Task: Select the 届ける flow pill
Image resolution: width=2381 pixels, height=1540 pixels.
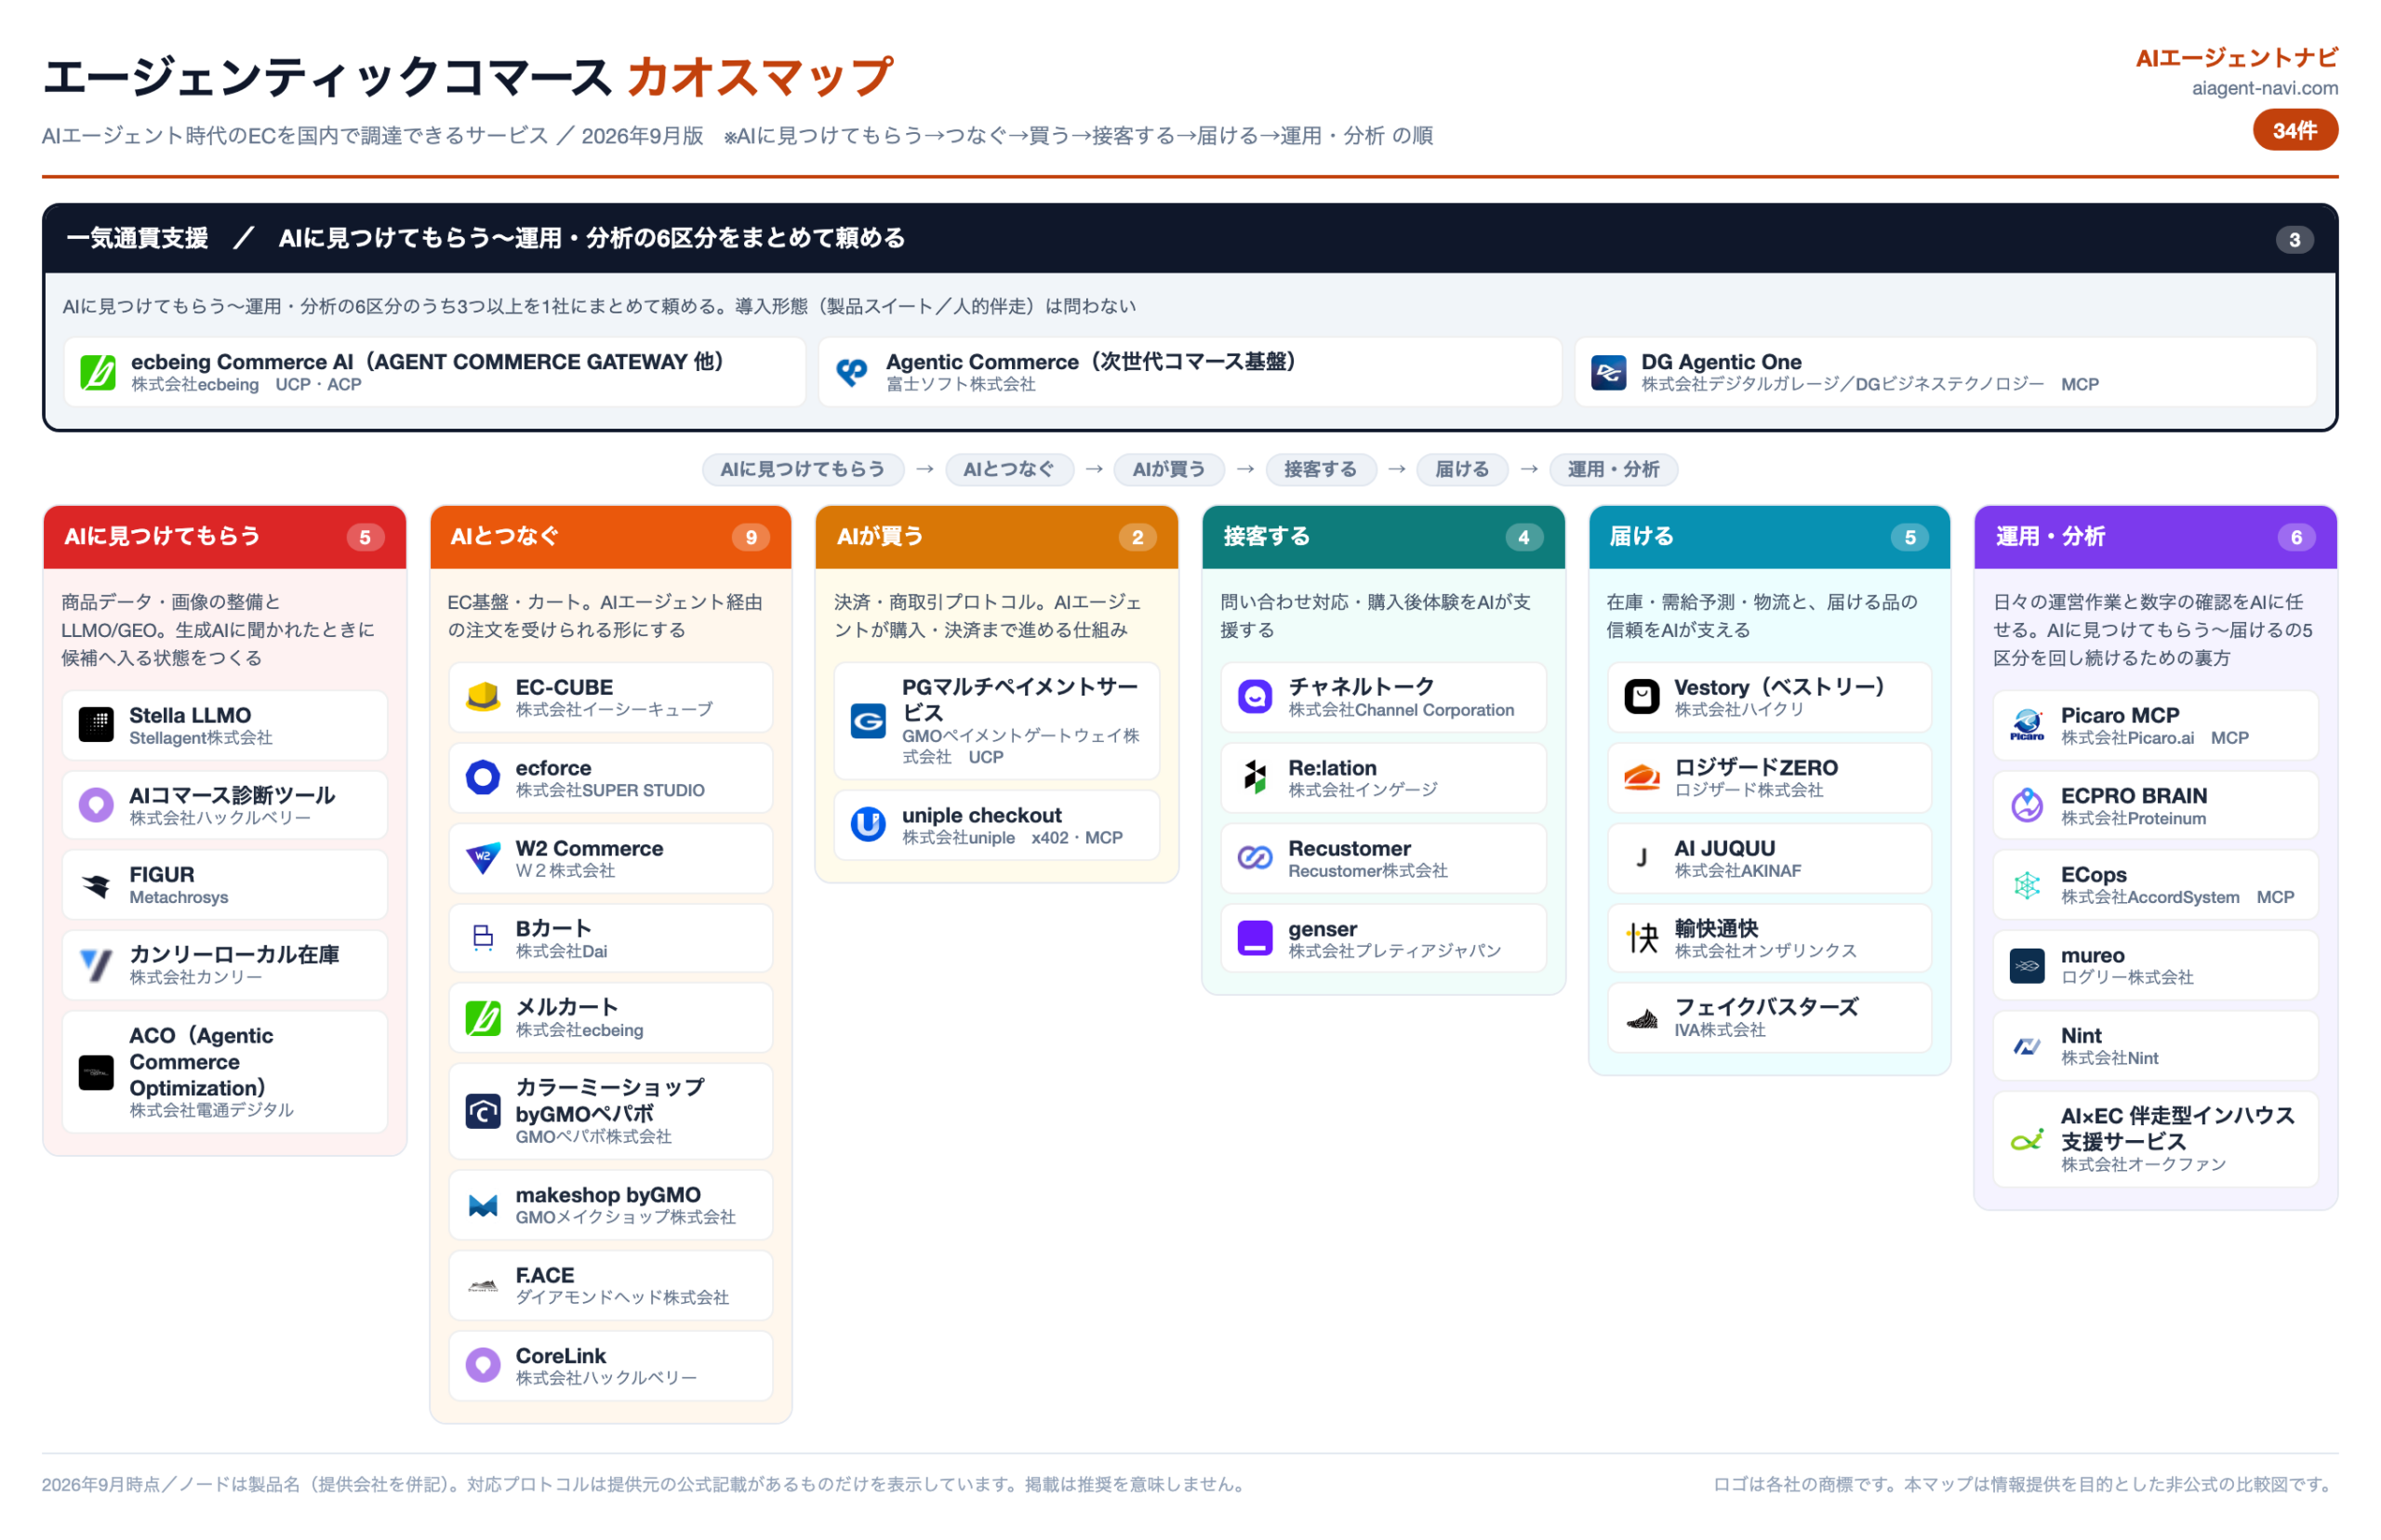Action: (1462, 469)
